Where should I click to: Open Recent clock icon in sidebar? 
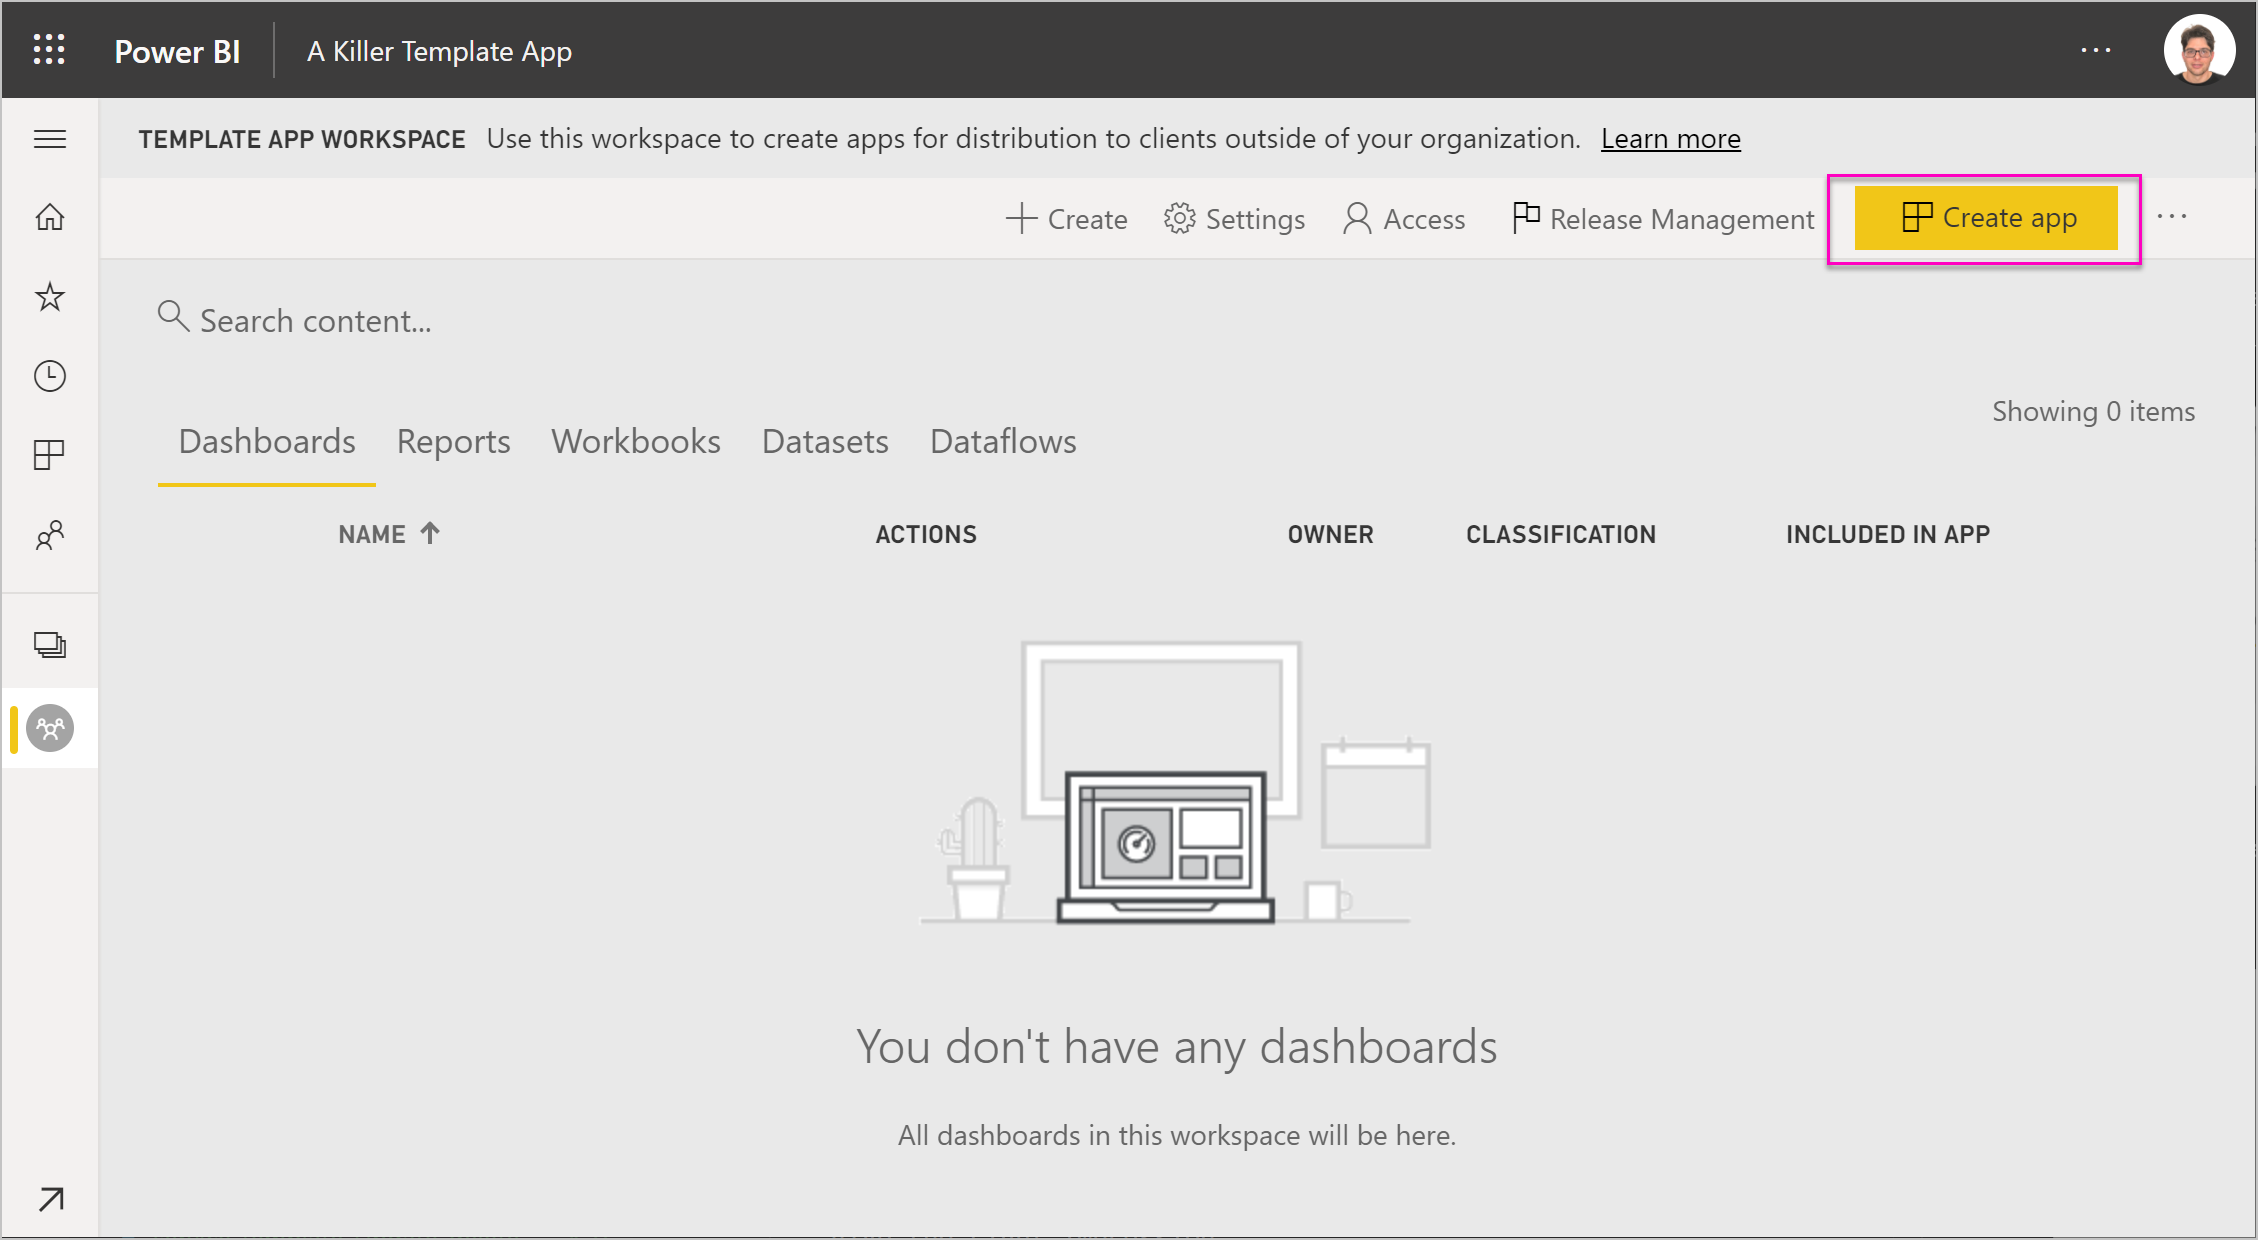click(x=50, y=376)
